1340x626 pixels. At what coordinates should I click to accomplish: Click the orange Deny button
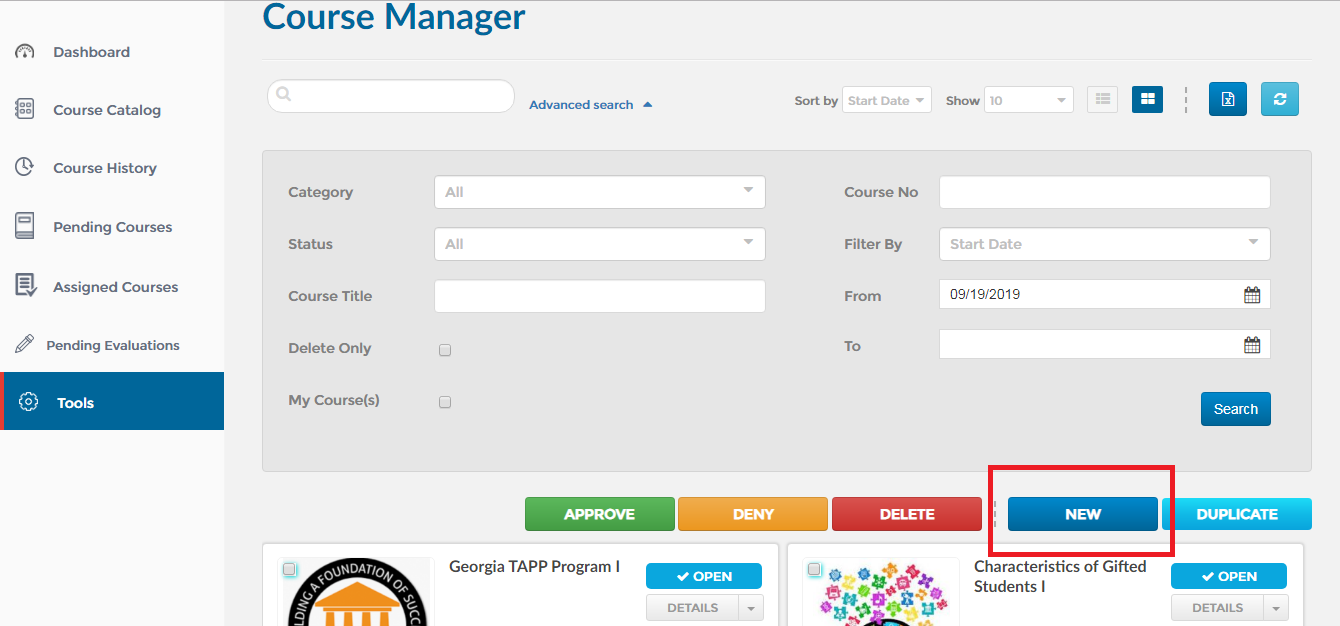(x=753, y=514)
